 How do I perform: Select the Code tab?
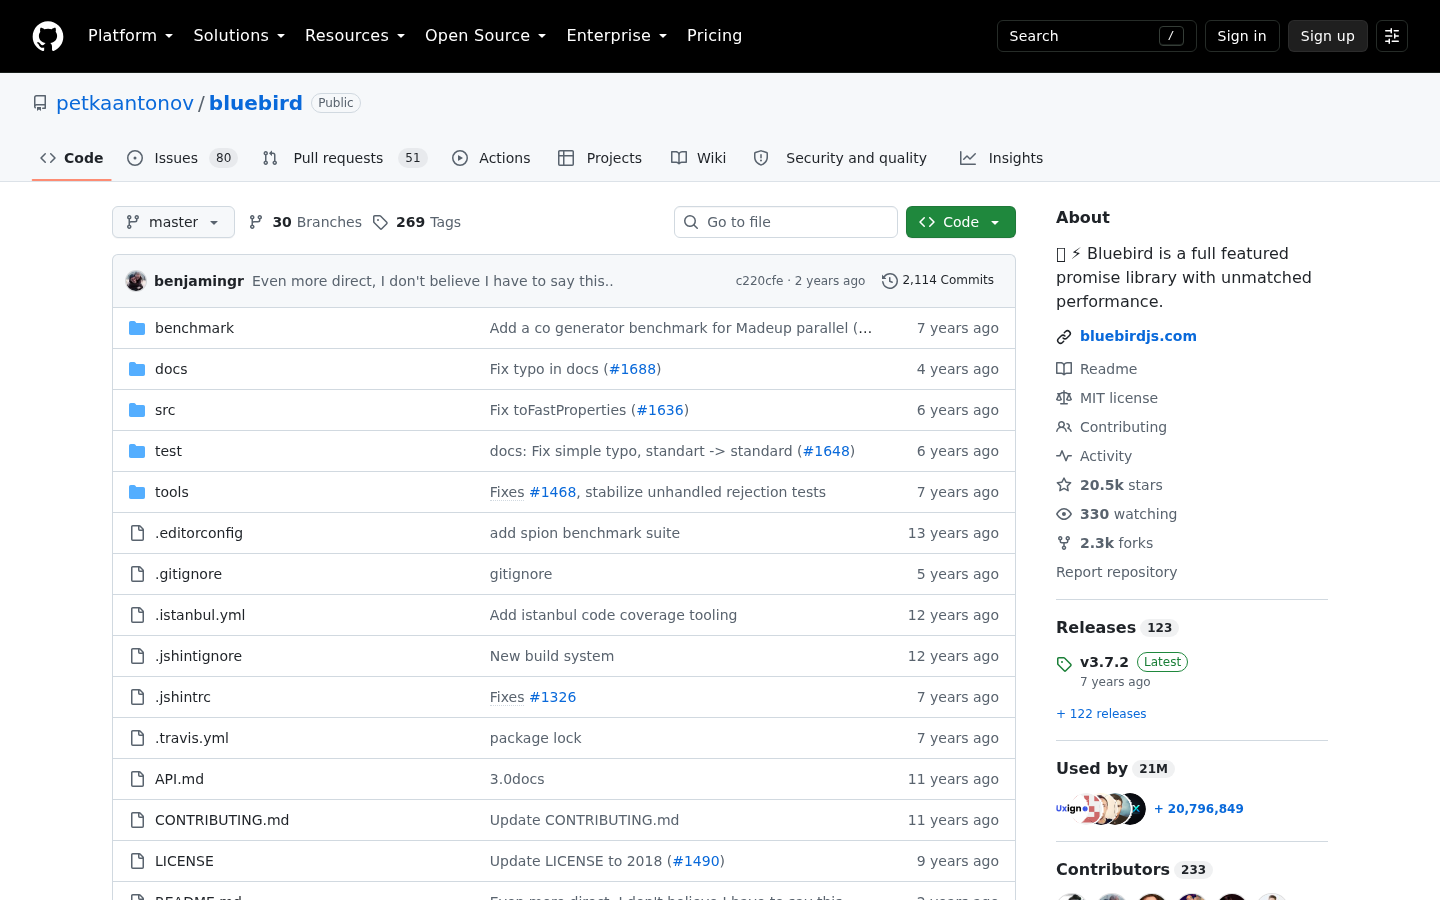pyautogui.click(x=72, y=158)
